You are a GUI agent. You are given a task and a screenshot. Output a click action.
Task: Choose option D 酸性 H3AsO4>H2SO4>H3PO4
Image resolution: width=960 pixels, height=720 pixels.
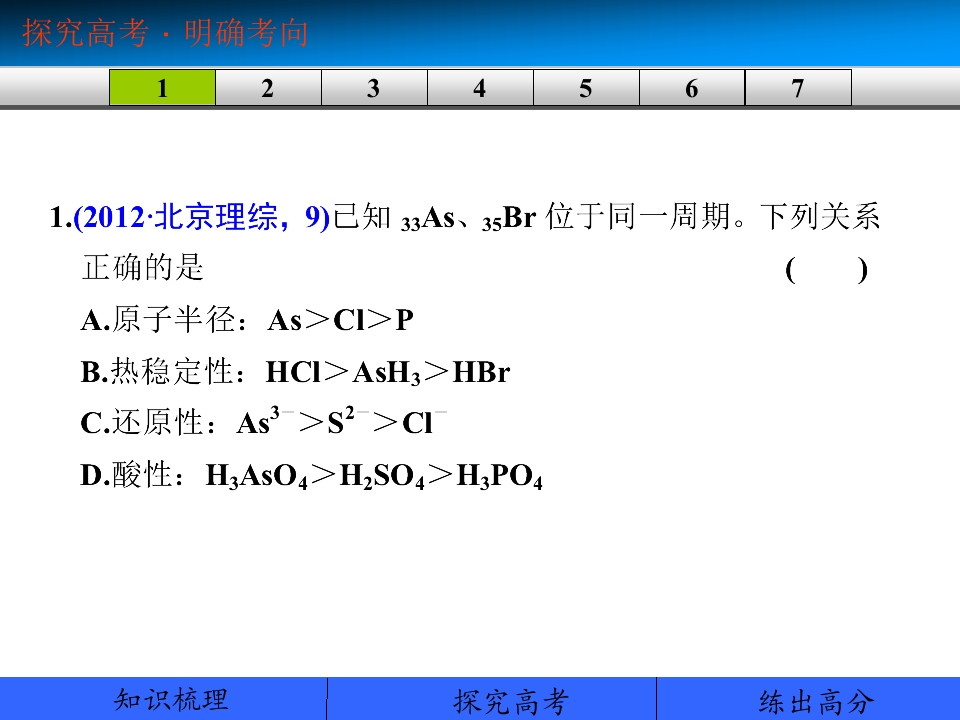pyautogui.click(x=311, y=476)
